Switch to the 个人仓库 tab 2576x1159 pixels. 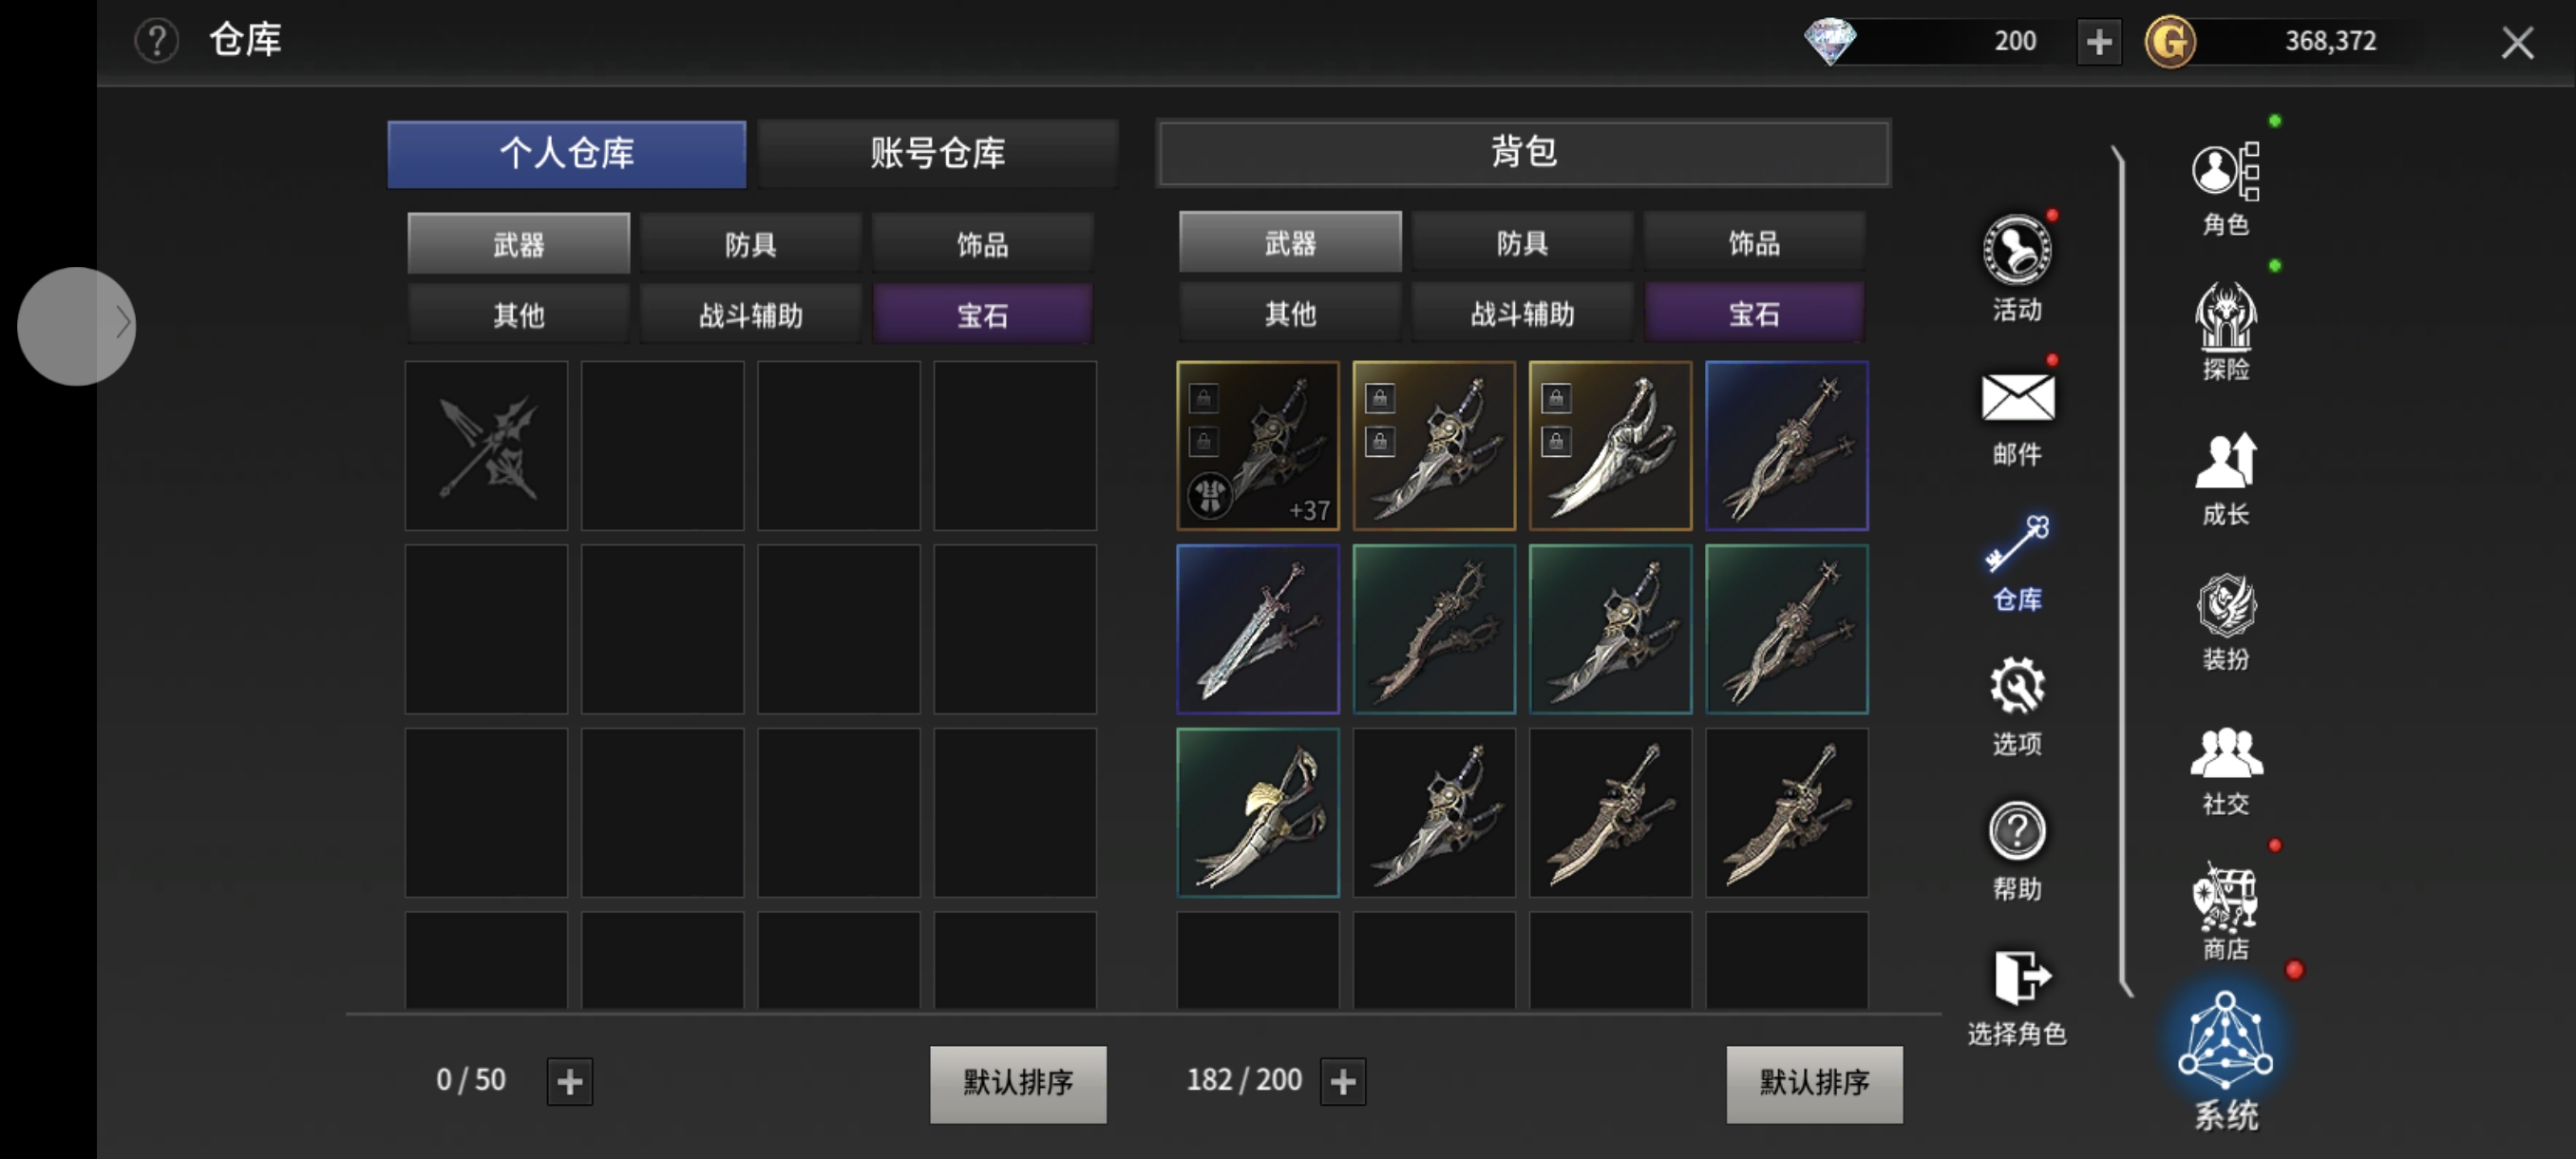coord(566,153)
